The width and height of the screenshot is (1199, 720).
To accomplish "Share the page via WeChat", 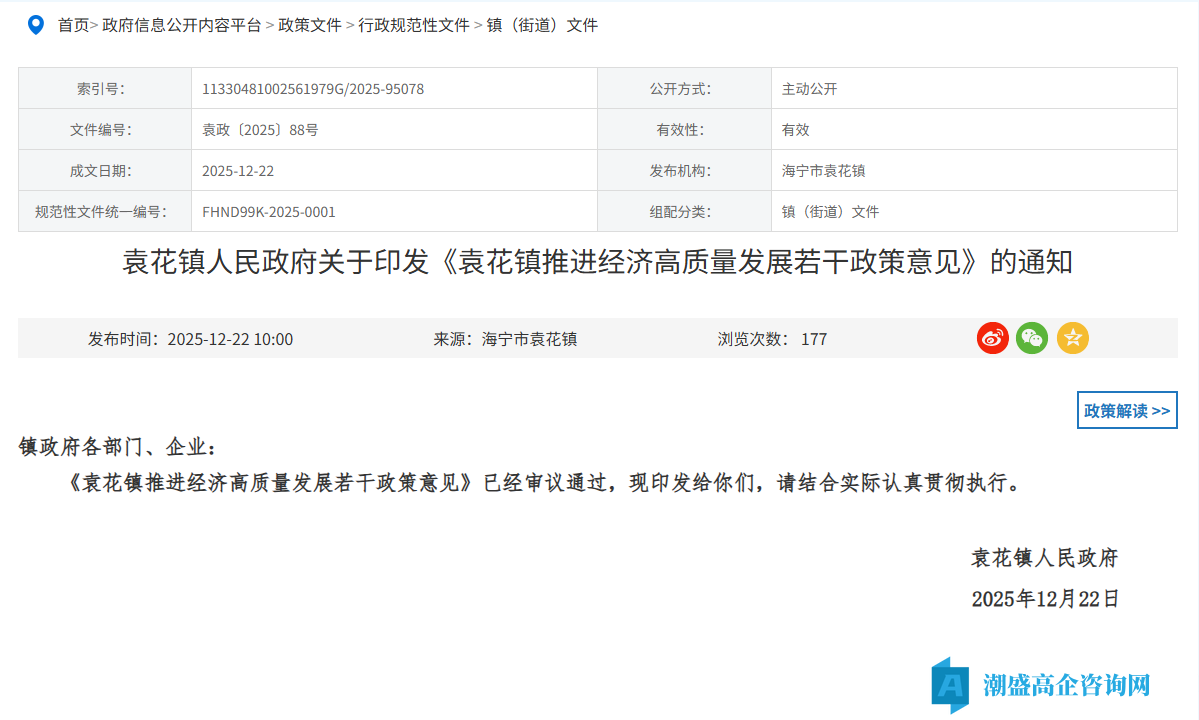I will point(1032,338).
